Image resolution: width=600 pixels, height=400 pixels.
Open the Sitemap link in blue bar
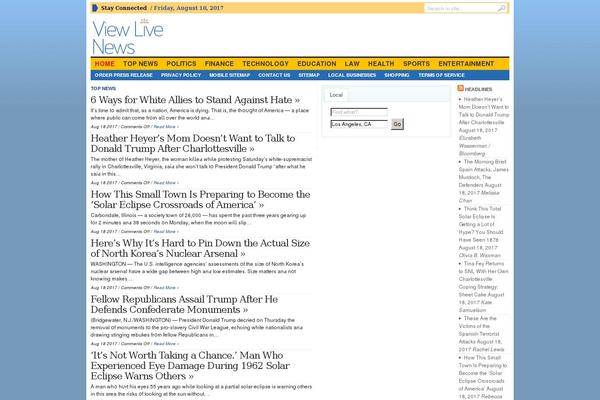(x=309, y=75)
